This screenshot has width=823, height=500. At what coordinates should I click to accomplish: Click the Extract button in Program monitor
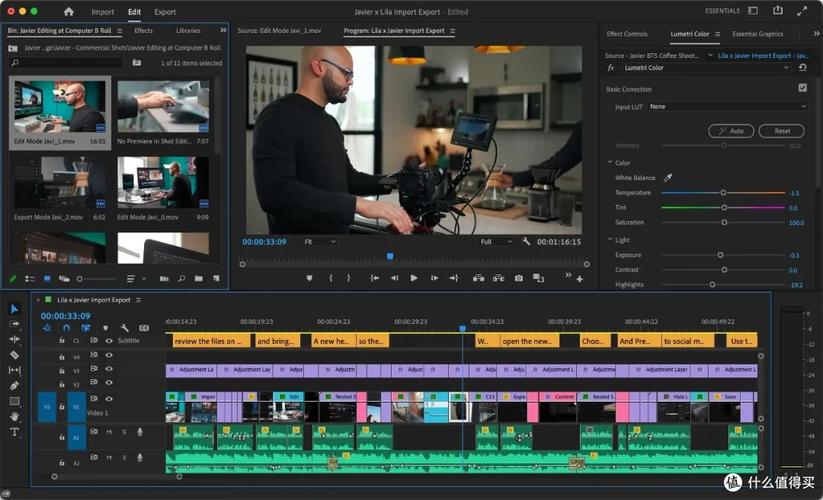pos(498,278)
